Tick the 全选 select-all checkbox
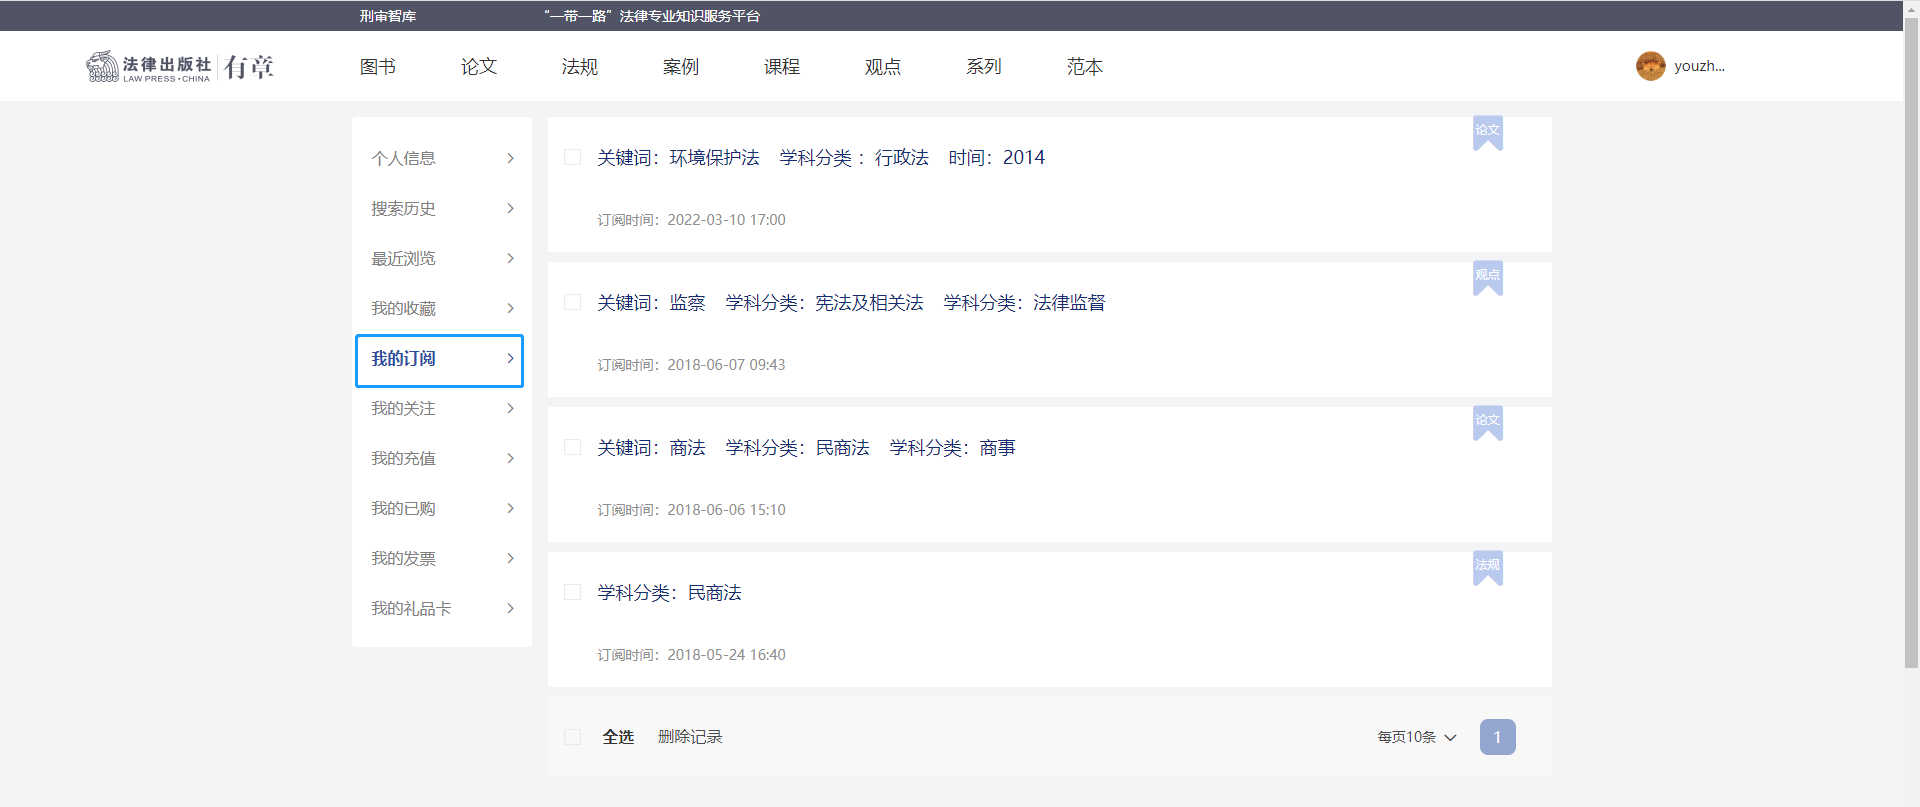 pyautogui.click(x=573, y=737)
